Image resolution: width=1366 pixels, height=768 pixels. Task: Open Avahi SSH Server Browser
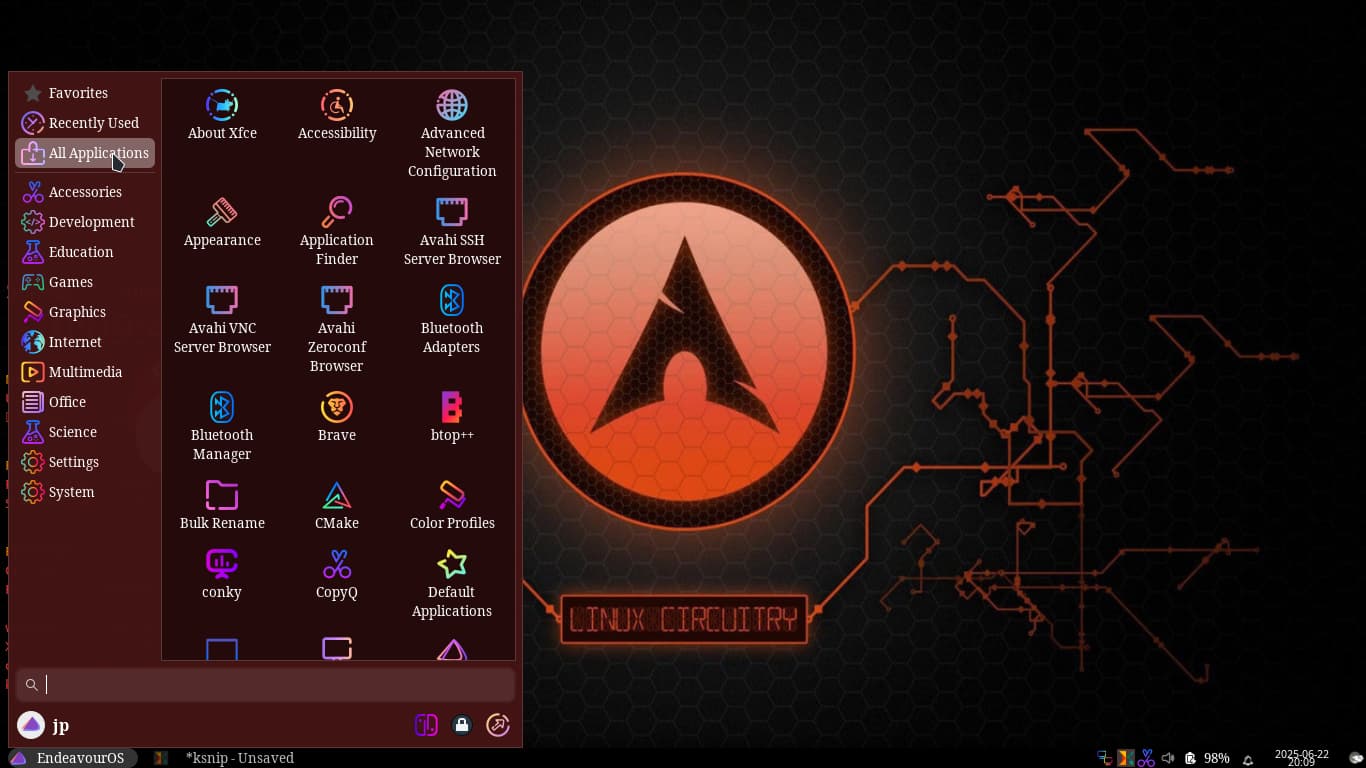[x=452, y=213]
